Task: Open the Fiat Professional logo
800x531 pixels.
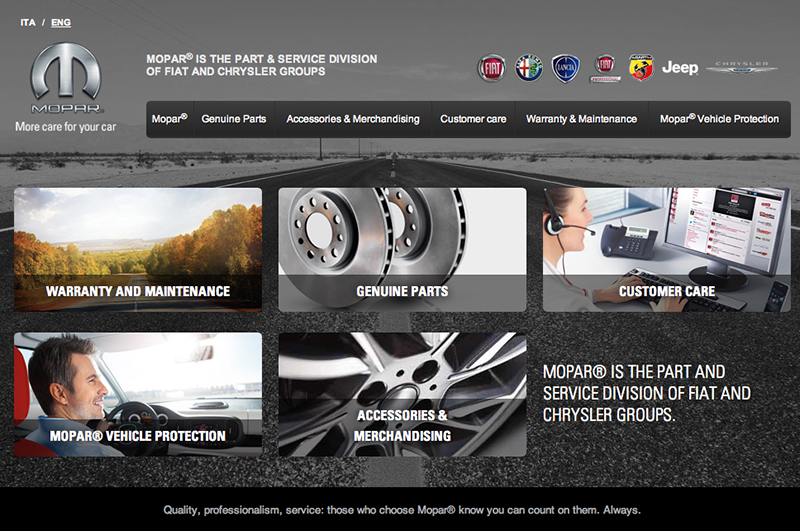Action: pyautogui.click(x=605, y=68)
